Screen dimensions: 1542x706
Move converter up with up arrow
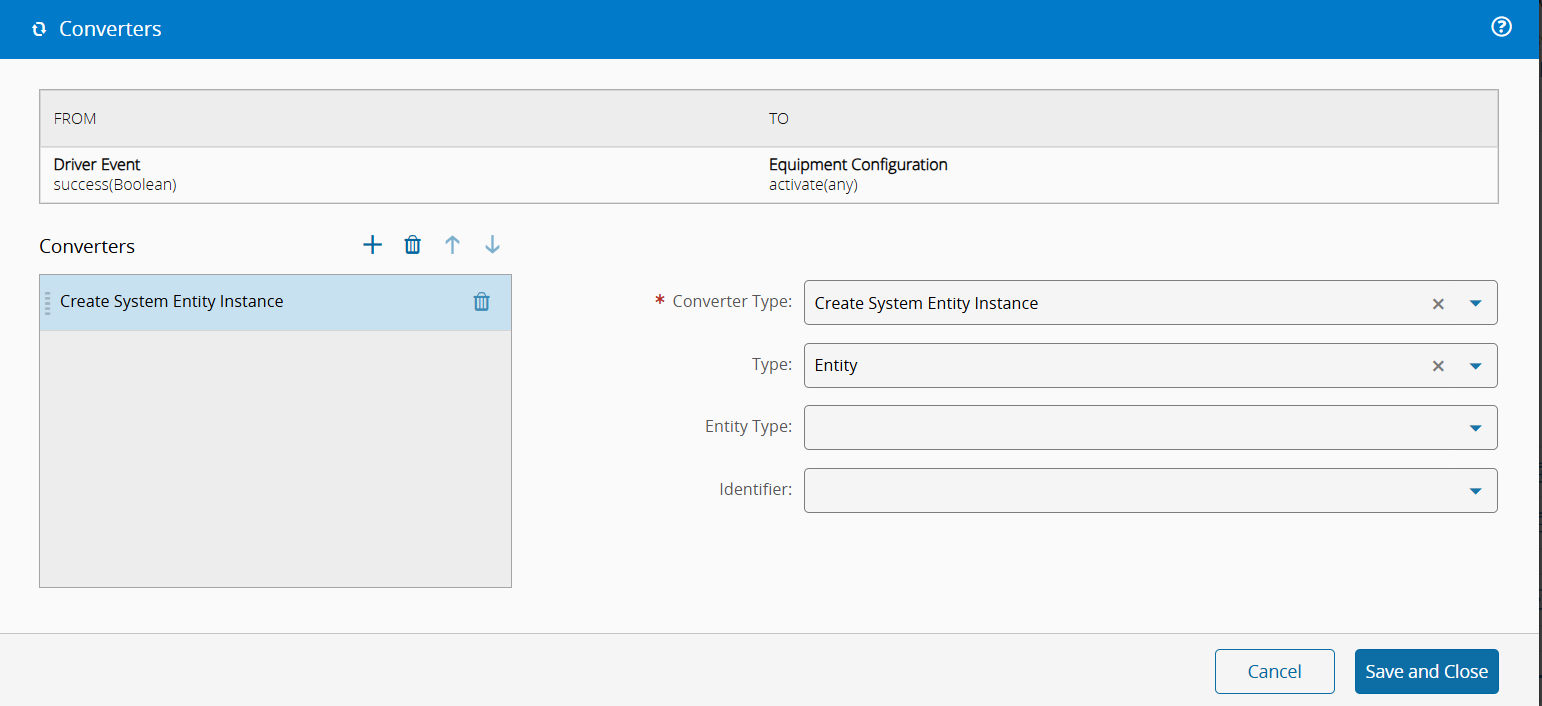452,245
